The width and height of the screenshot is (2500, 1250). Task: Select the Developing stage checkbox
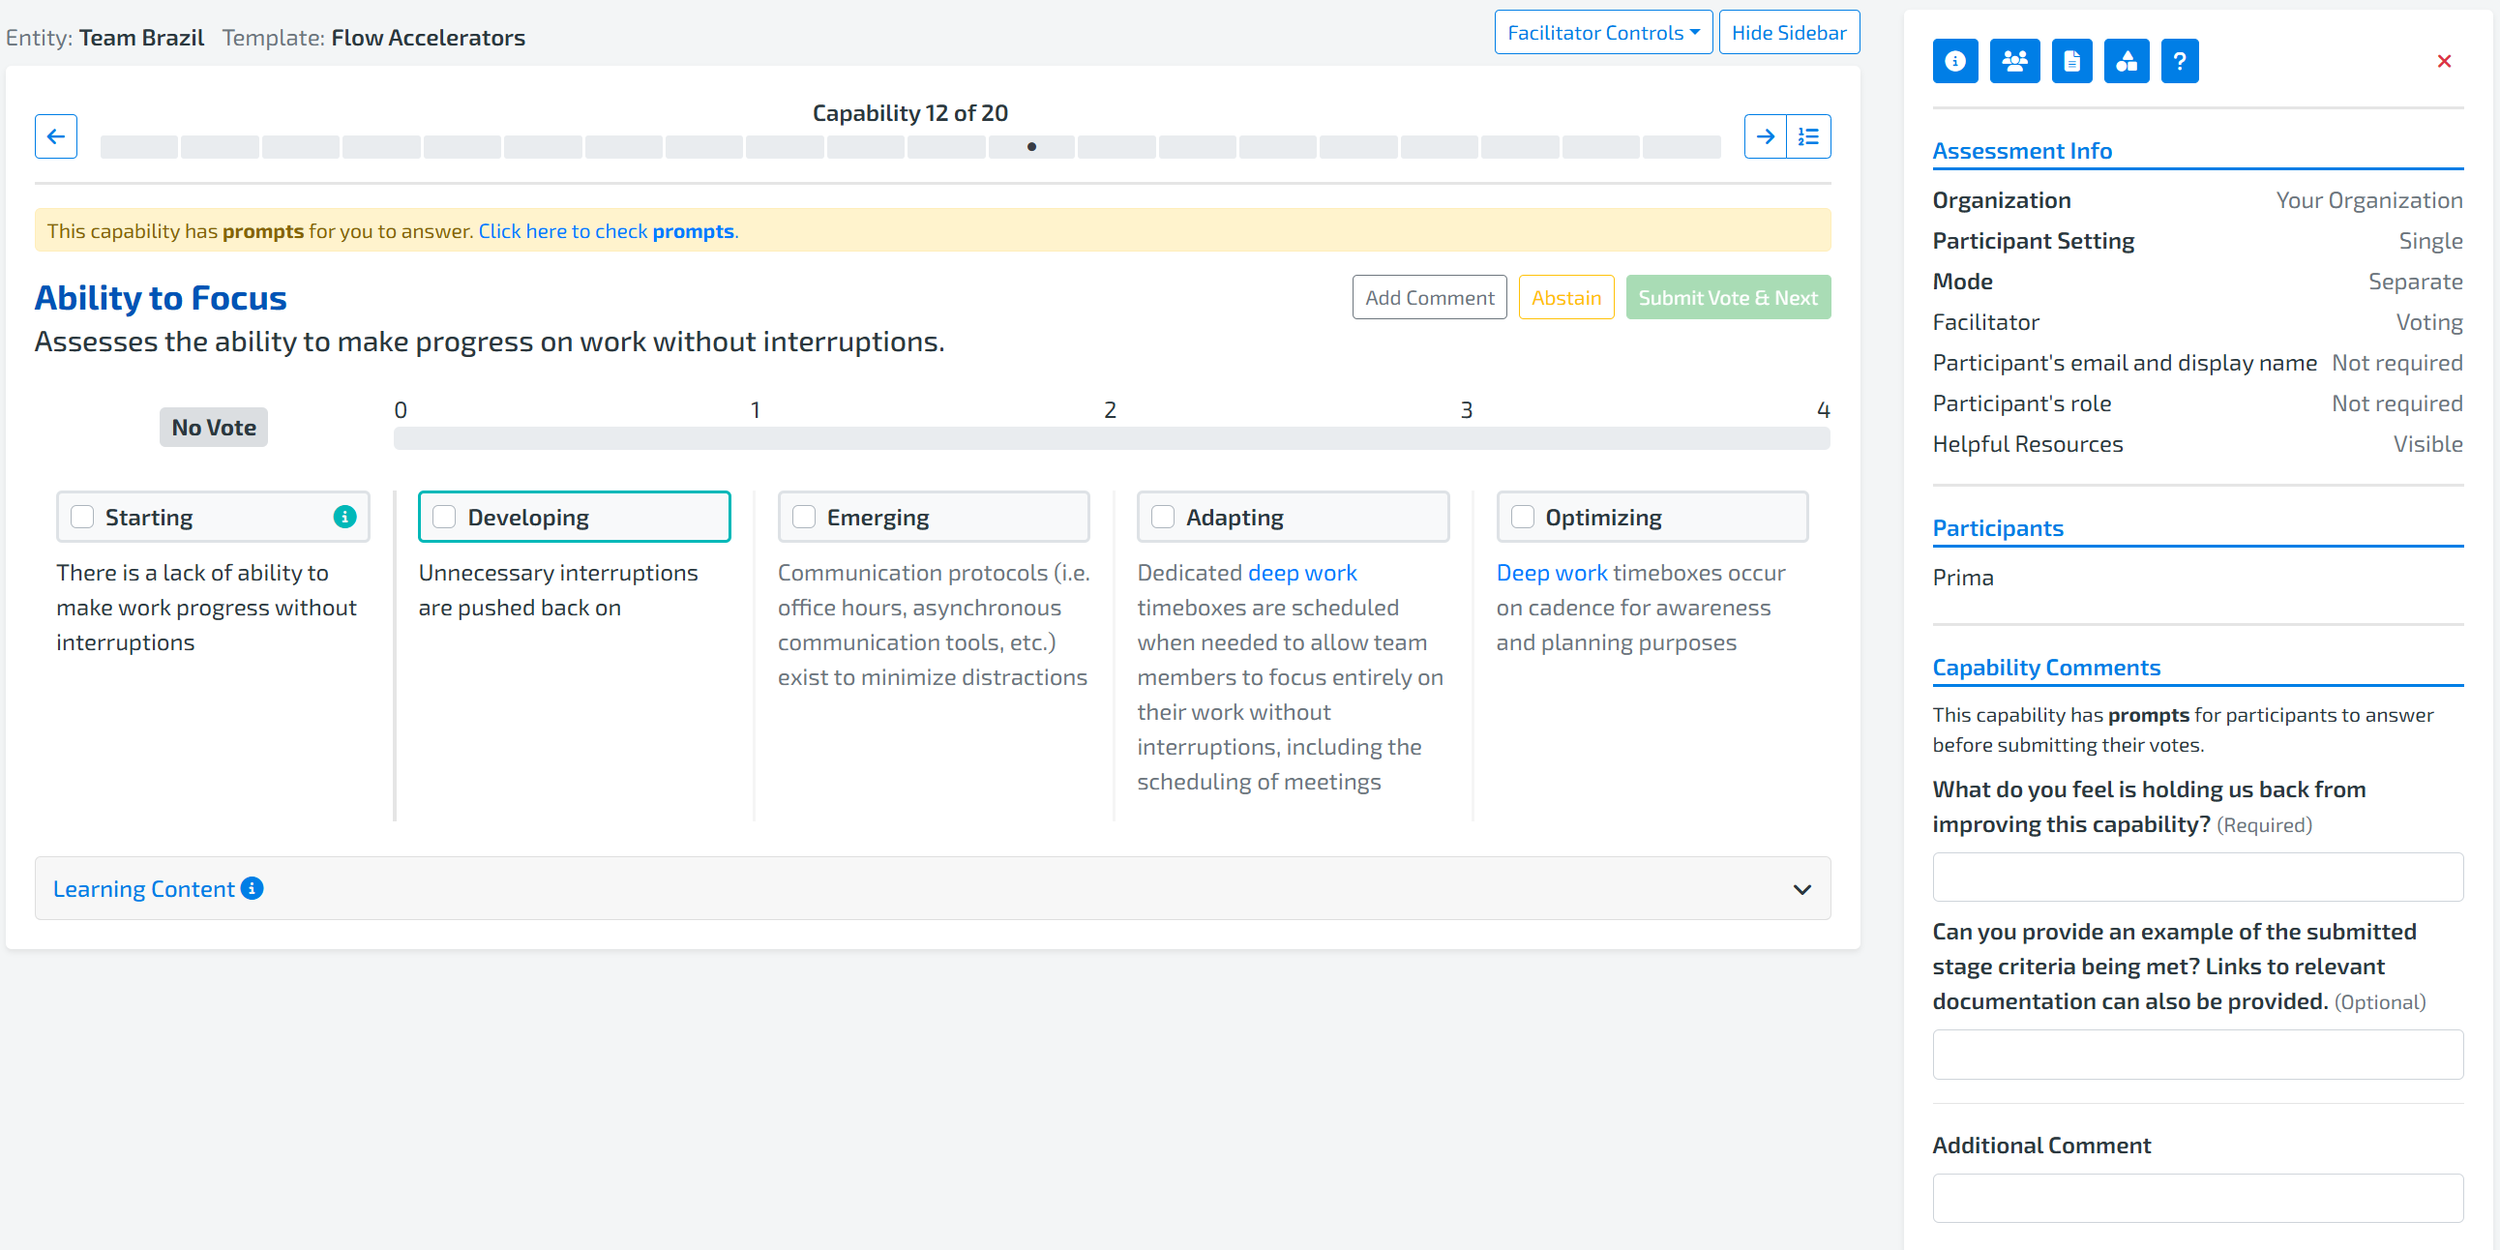point(444,517)
